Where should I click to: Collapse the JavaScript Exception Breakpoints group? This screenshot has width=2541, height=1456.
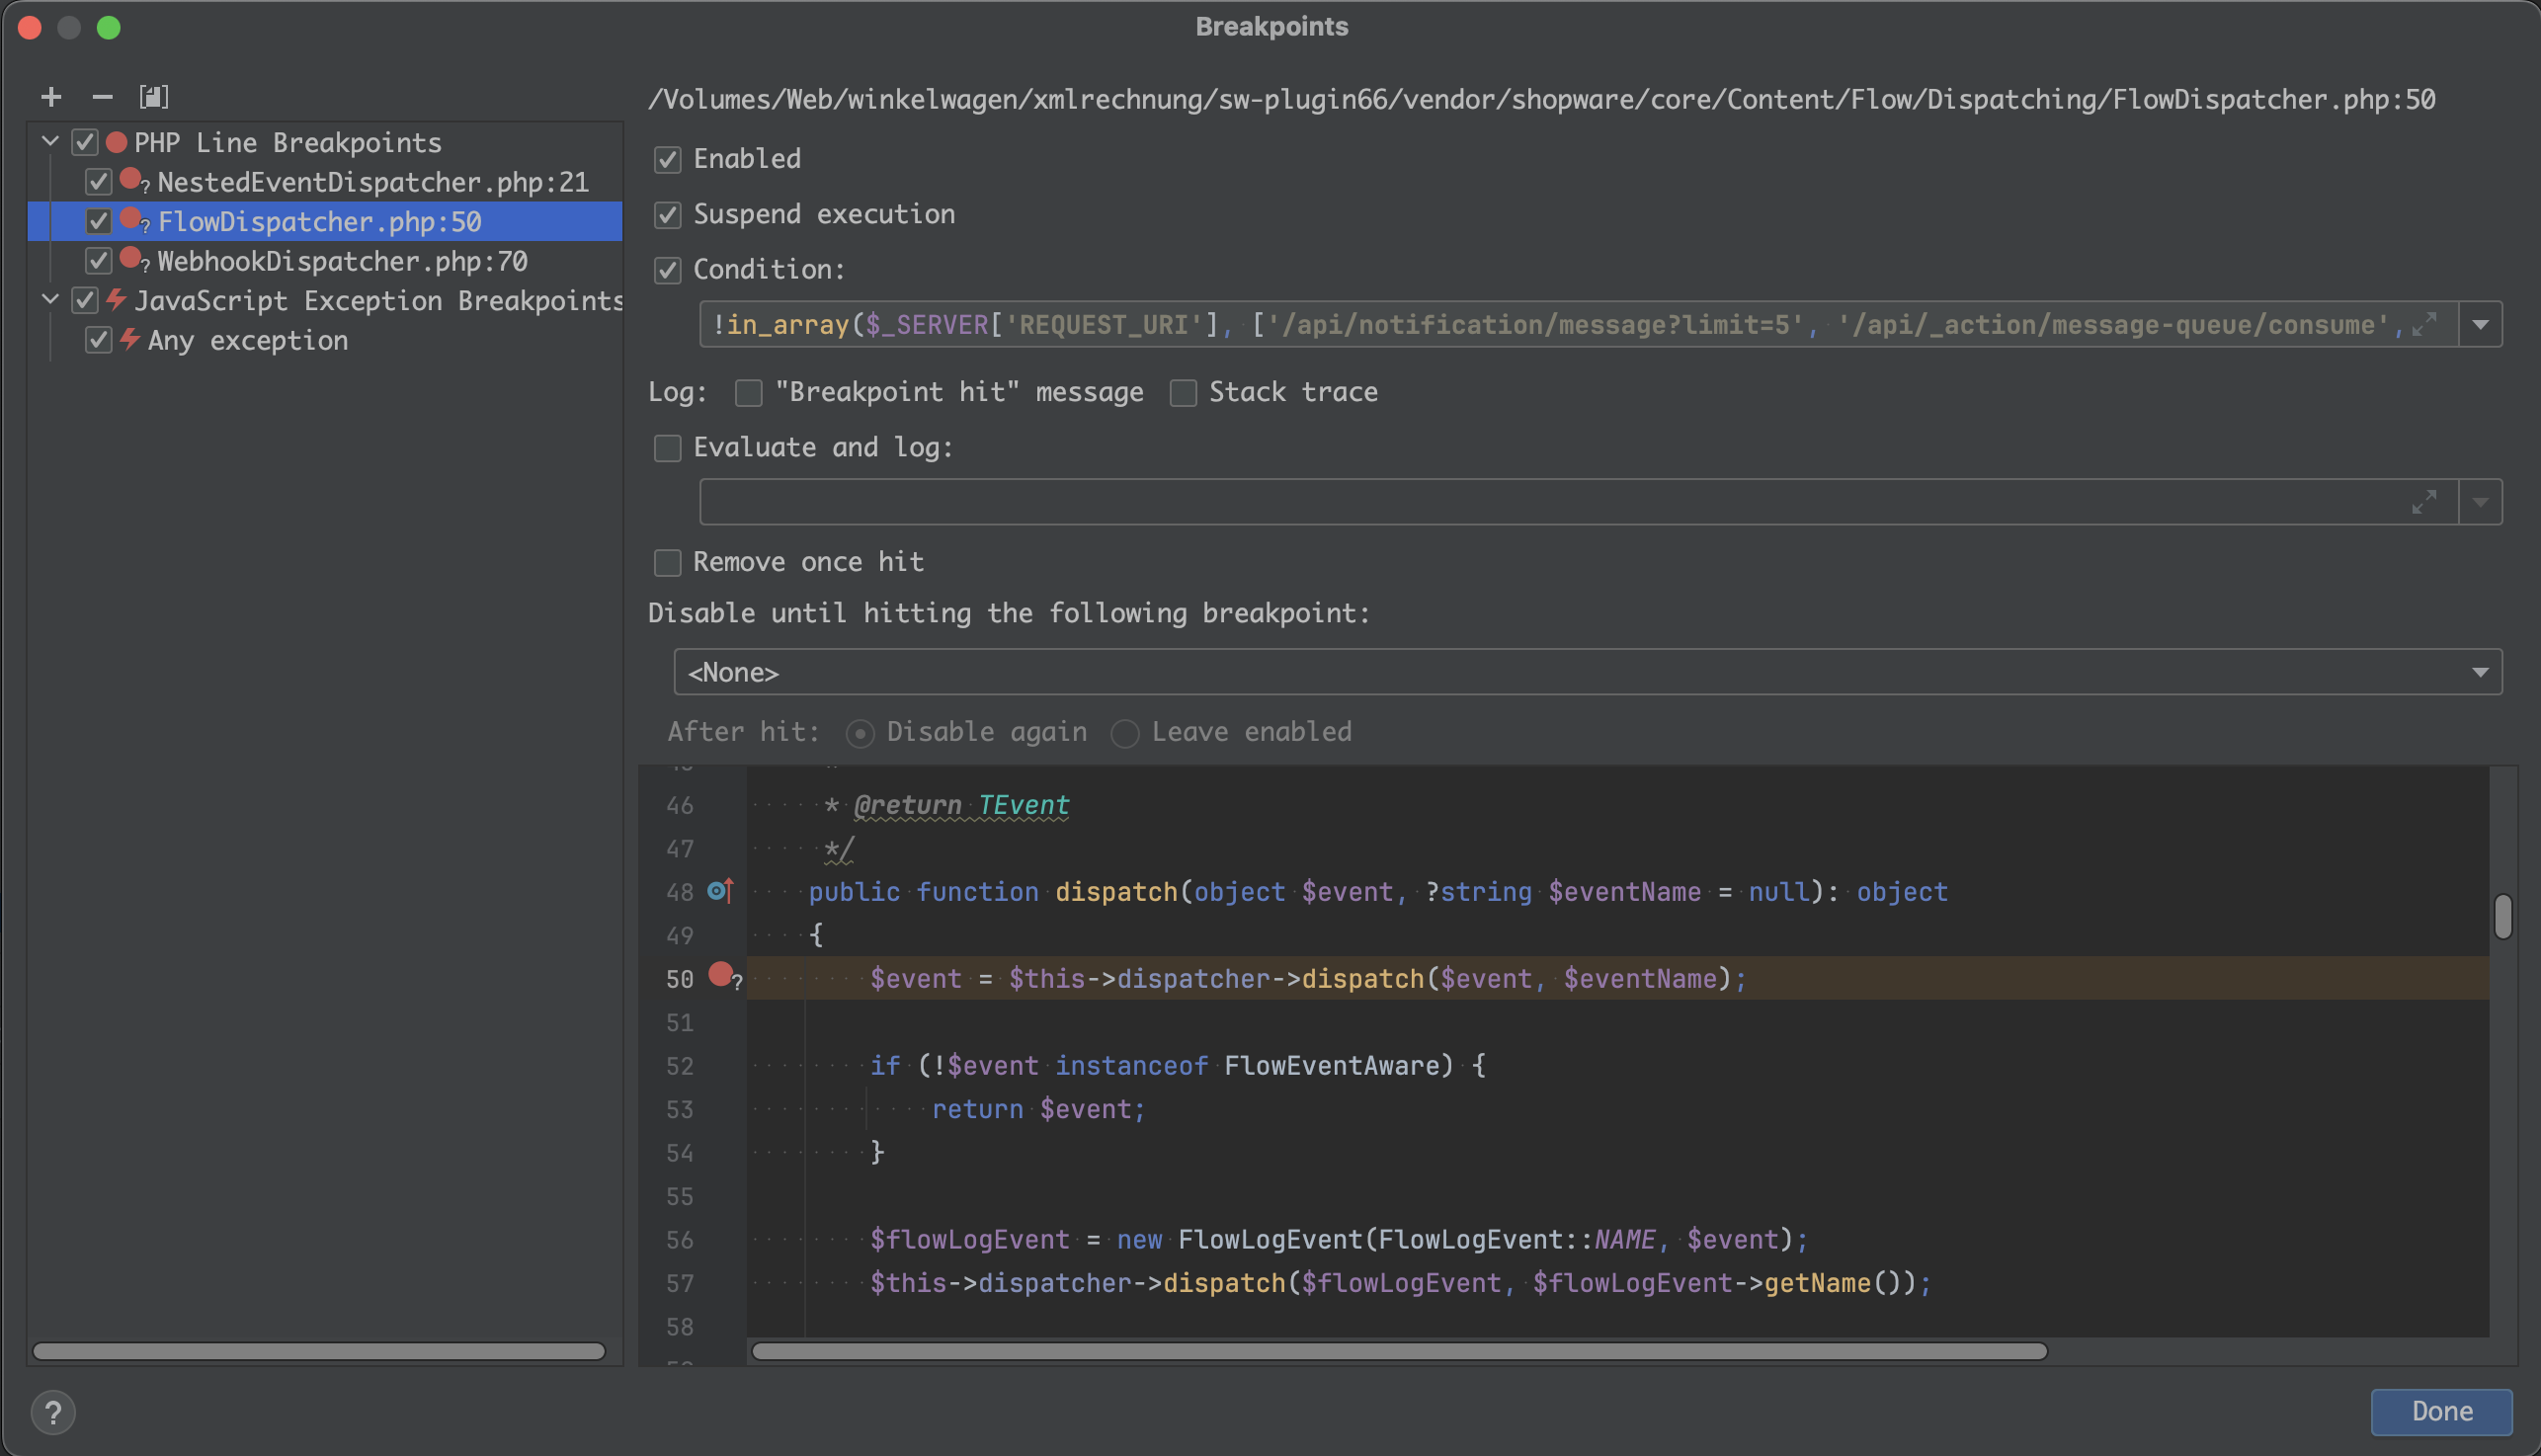click(x=50, y=299)
